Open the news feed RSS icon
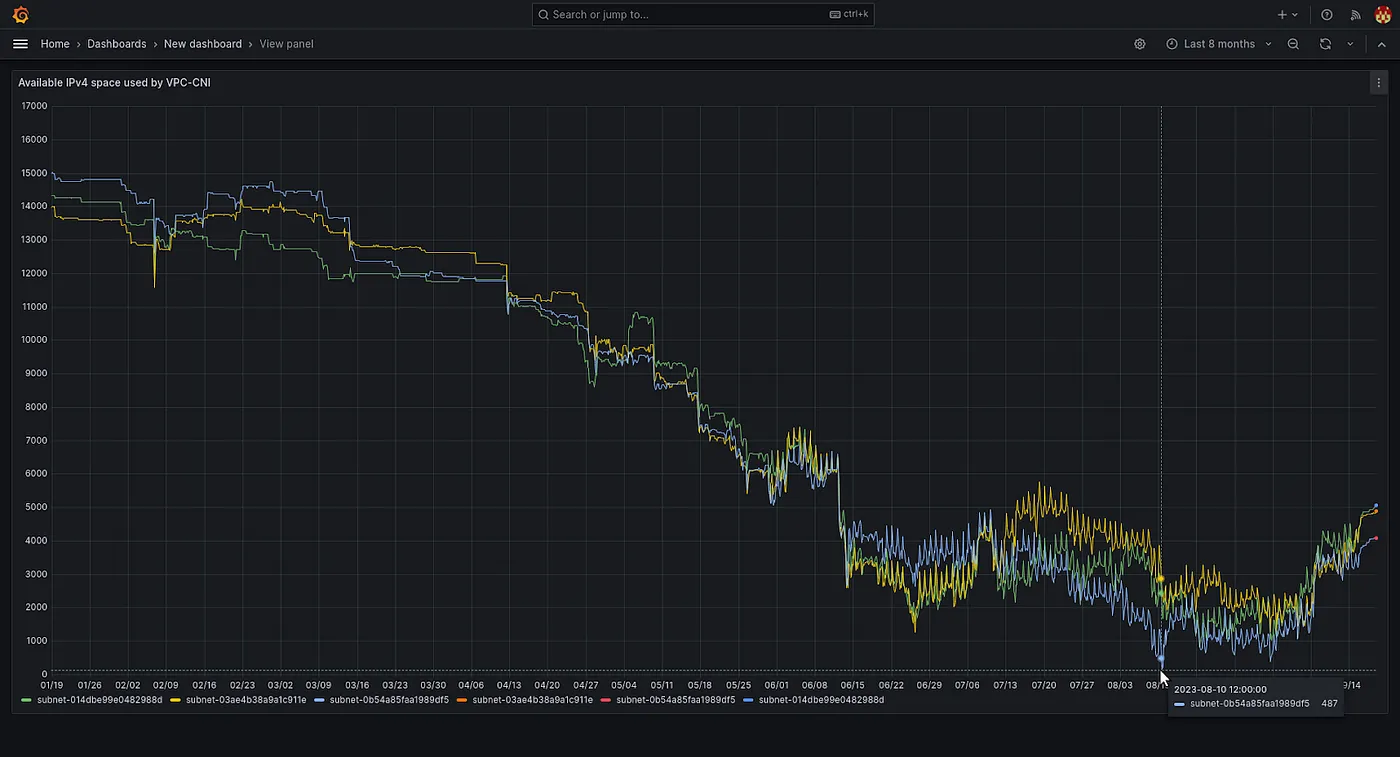This screenshot has height=757, width=1400. click(1356, 15)
